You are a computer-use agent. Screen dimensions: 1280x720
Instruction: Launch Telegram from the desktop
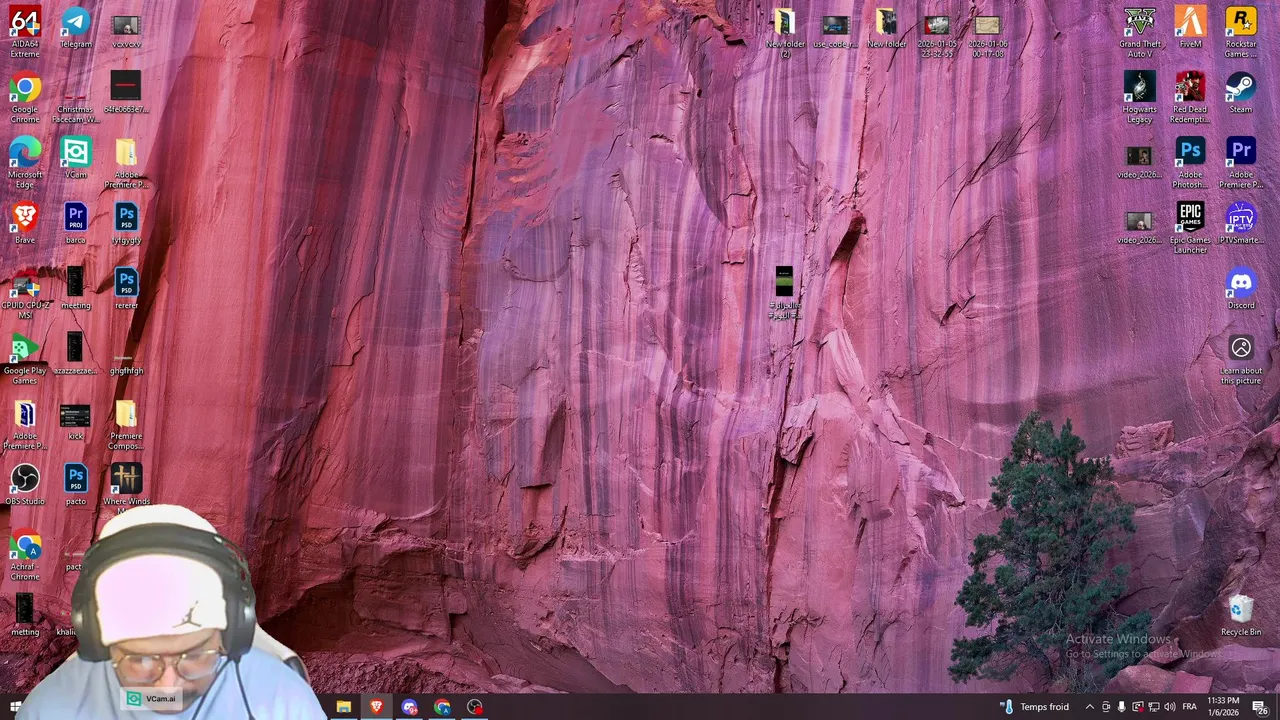(75, 28)
